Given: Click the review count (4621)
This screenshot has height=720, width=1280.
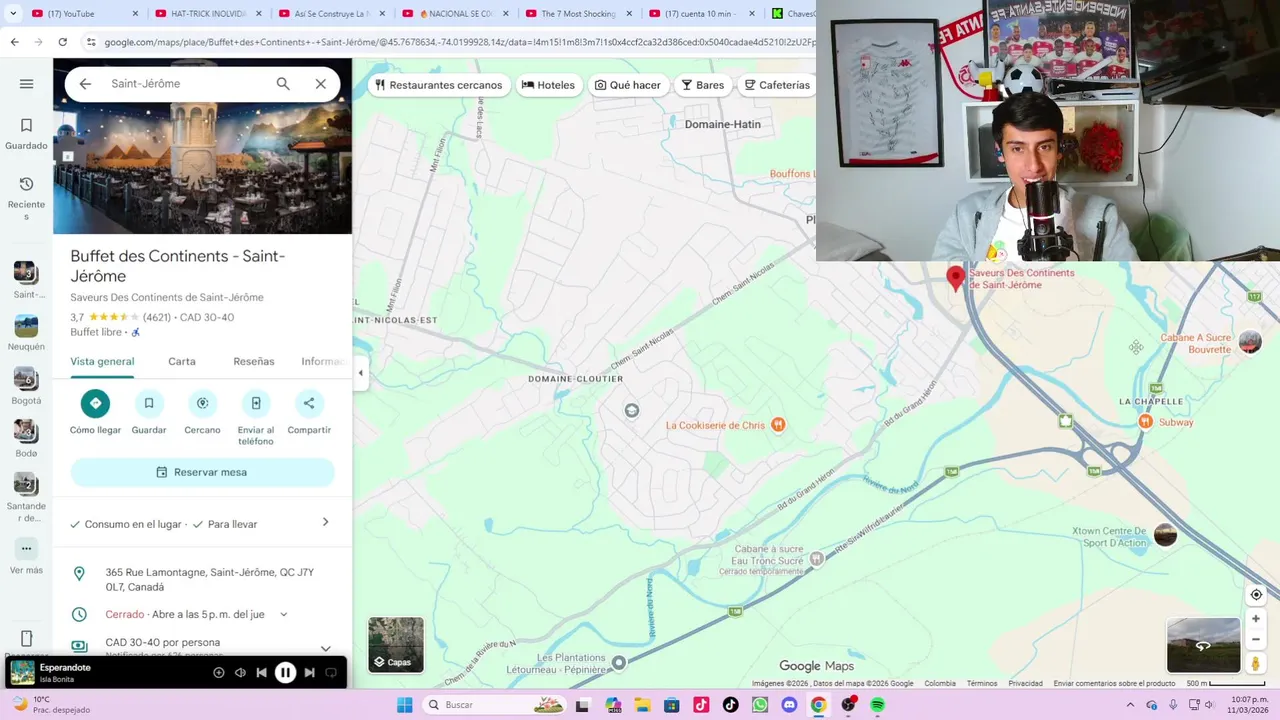Looking at the screenshot, I should click(x=157, y=318).
